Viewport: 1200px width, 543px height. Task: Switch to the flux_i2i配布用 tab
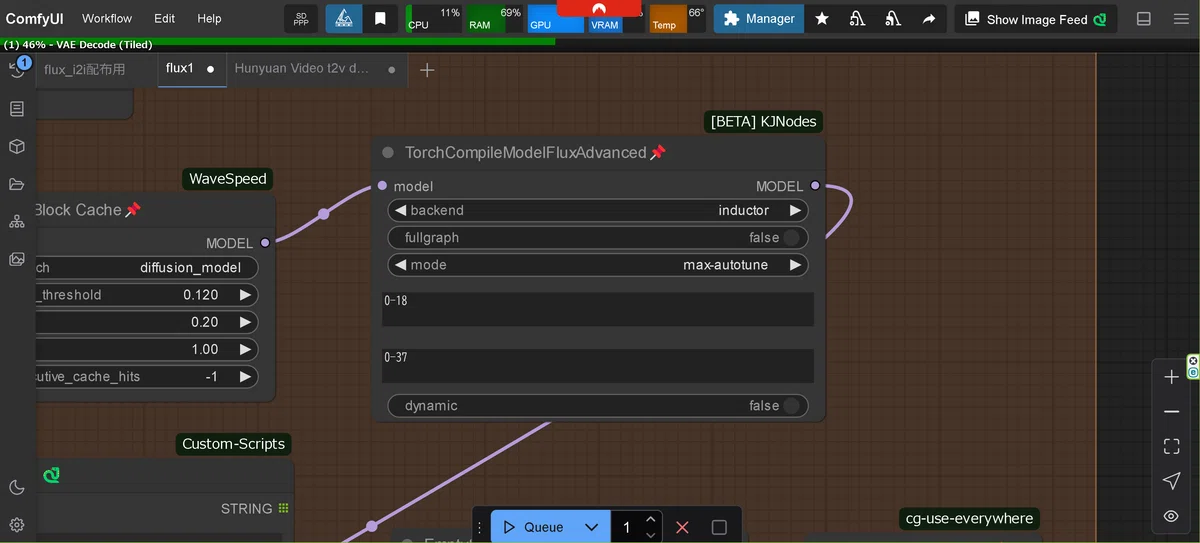85,70
